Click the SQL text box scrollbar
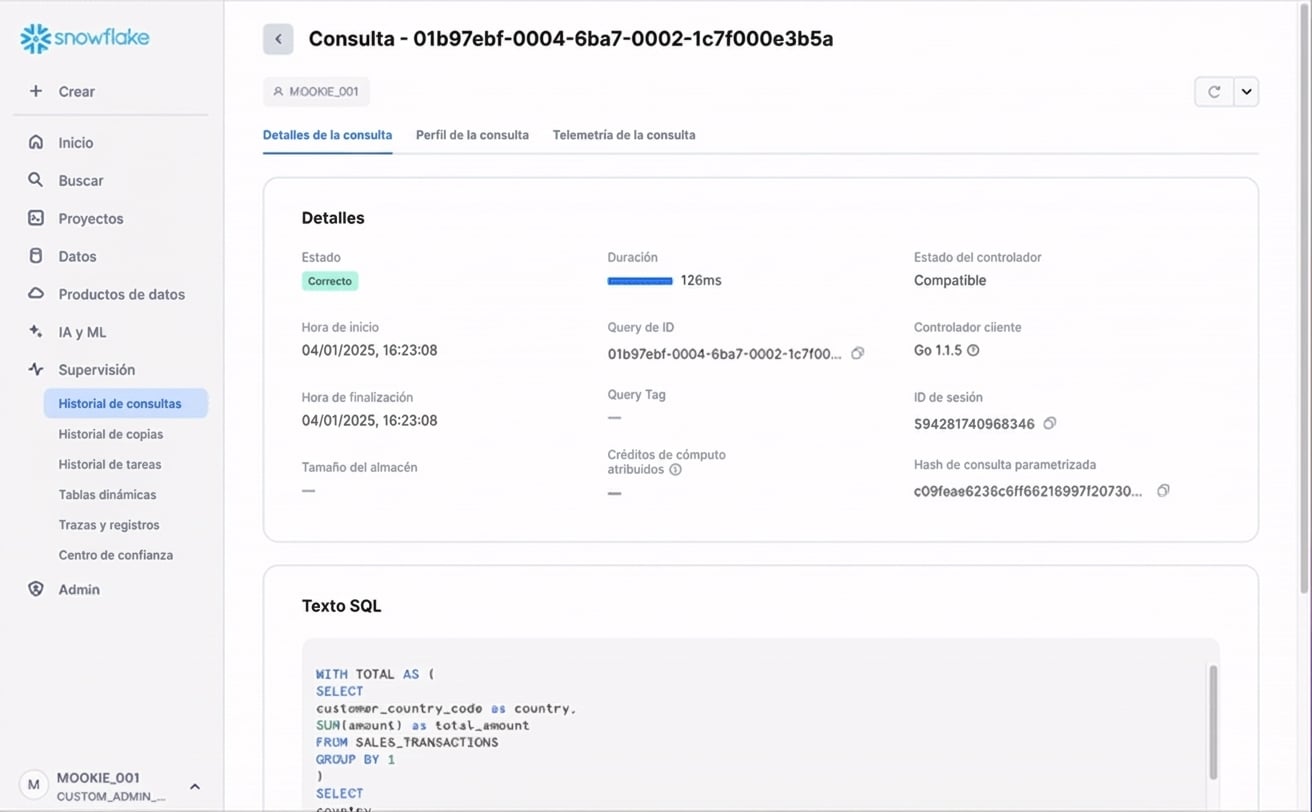The image size is (1312, 812). pos(1213,722)
